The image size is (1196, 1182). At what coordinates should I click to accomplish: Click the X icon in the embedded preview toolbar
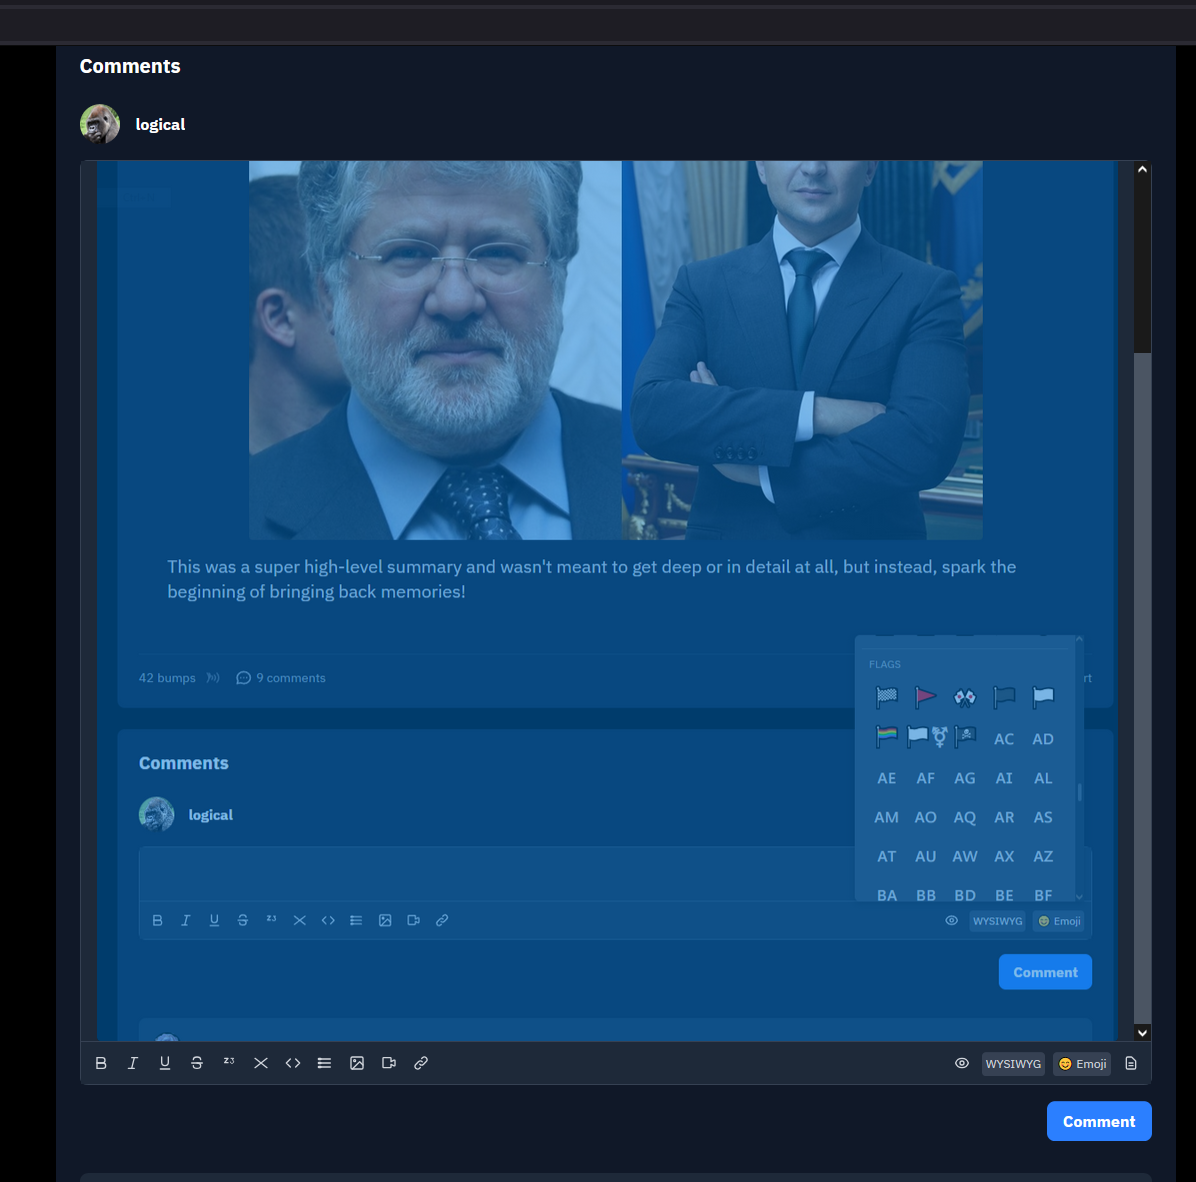[x=300, y=920]
